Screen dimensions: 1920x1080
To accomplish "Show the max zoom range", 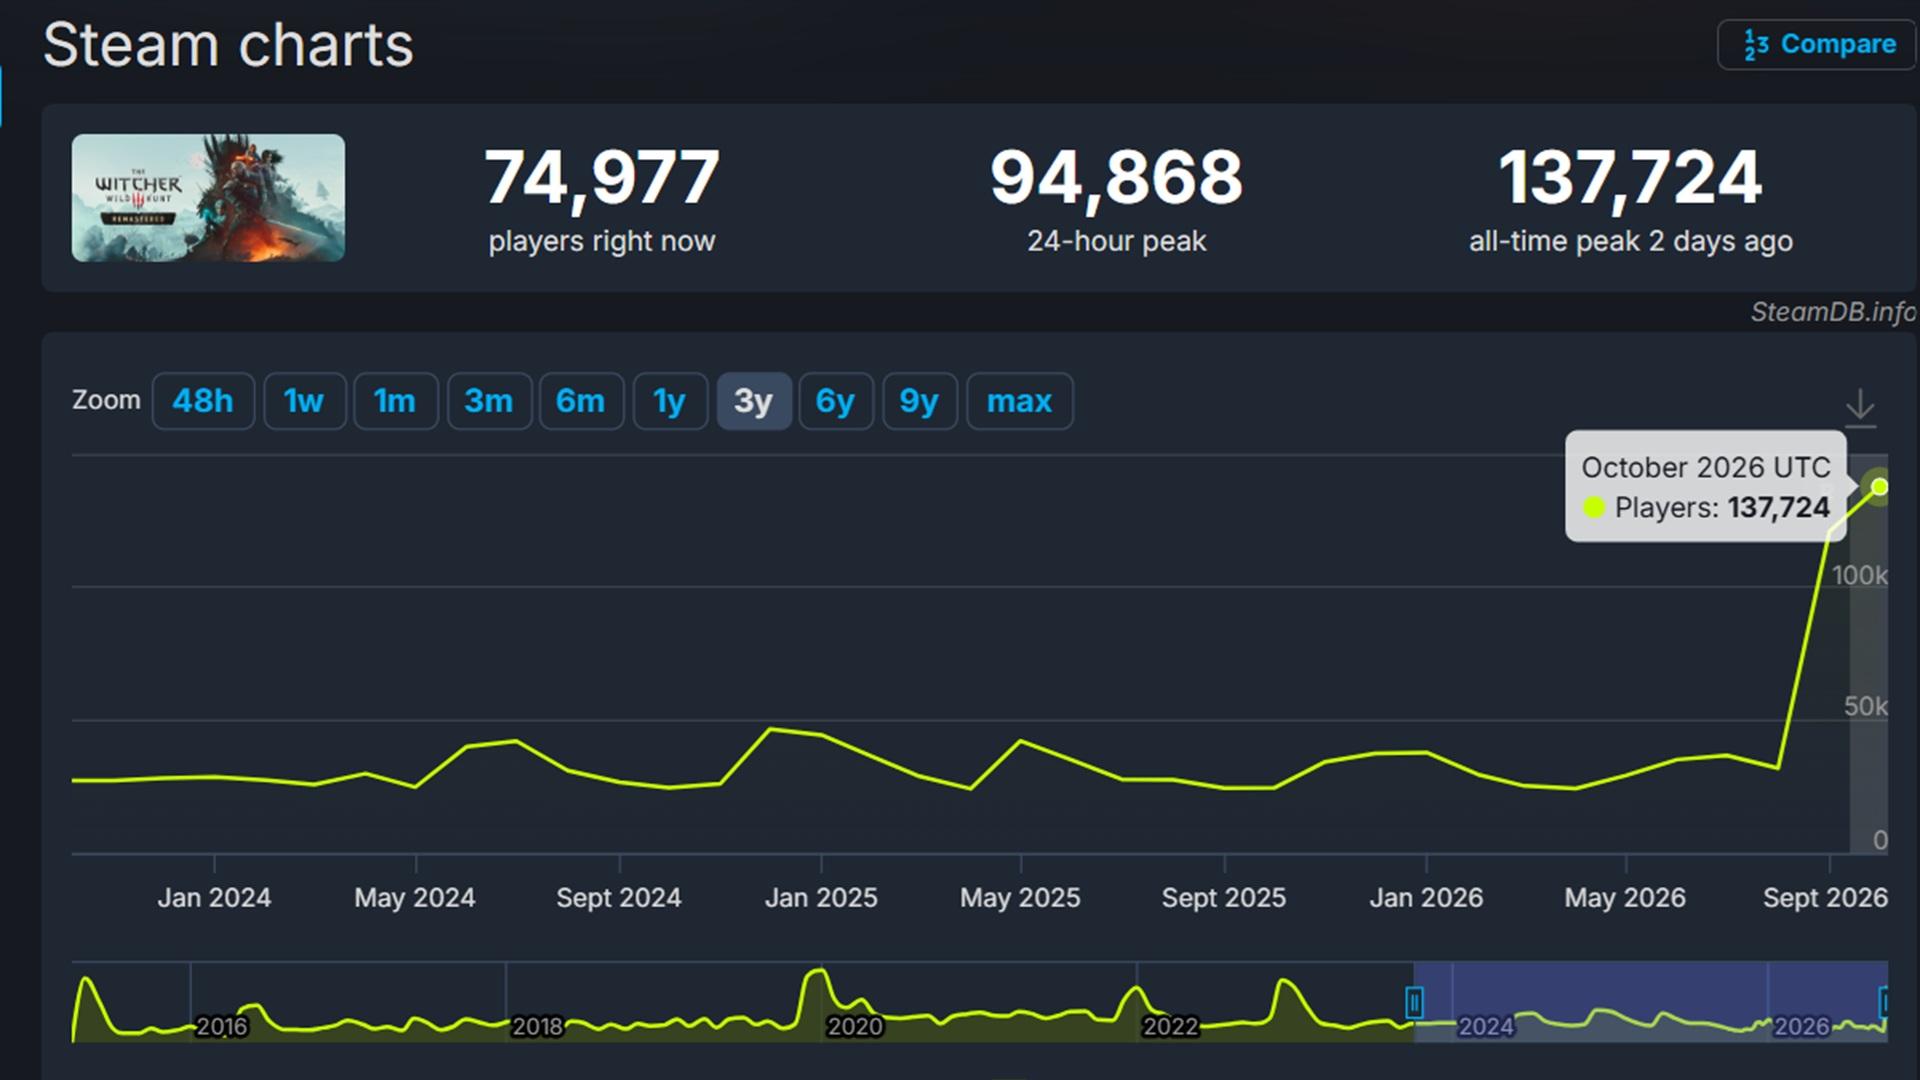I will tap(1020, 401).
